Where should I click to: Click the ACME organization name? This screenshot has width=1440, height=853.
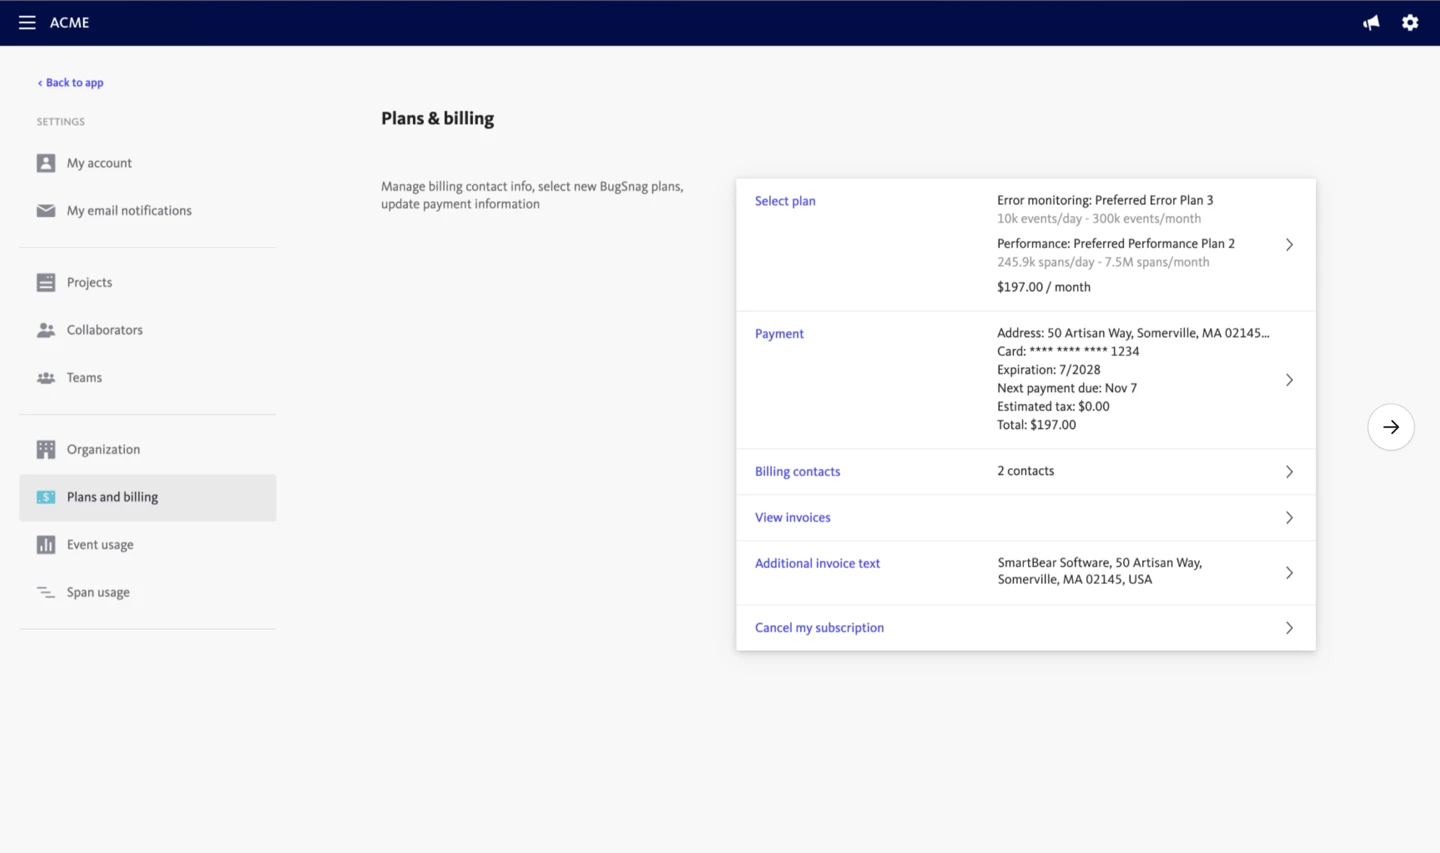[x=70, y=23]
